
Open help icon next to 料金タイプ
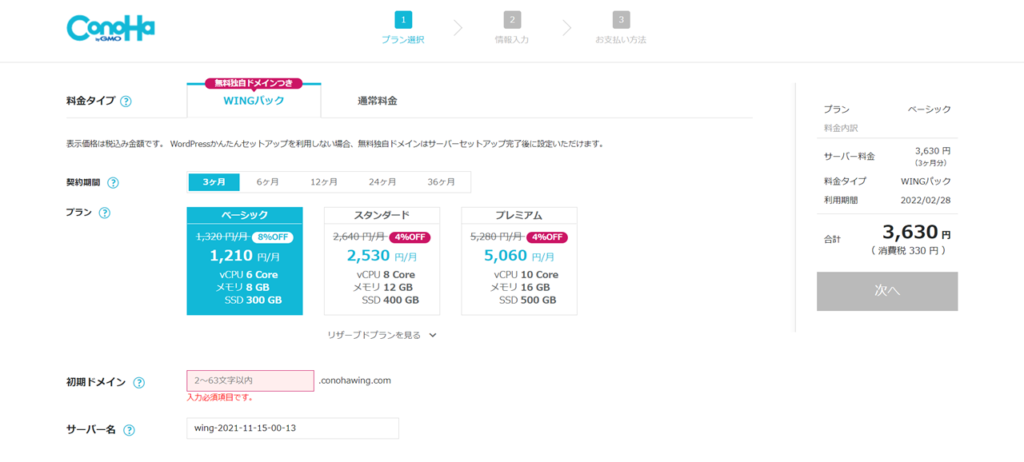(126, 101)
